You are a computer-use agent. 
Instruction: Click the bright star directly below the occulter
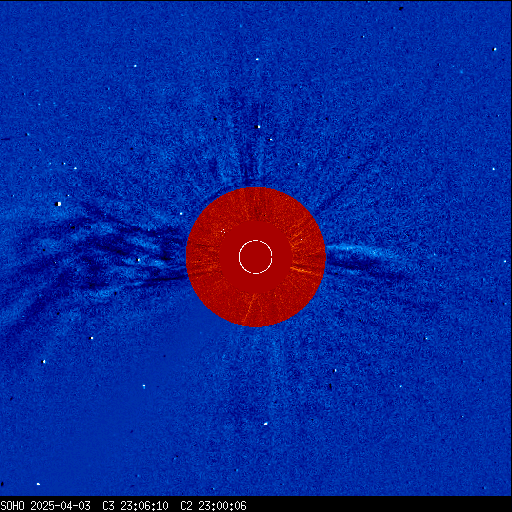(266, 424)
